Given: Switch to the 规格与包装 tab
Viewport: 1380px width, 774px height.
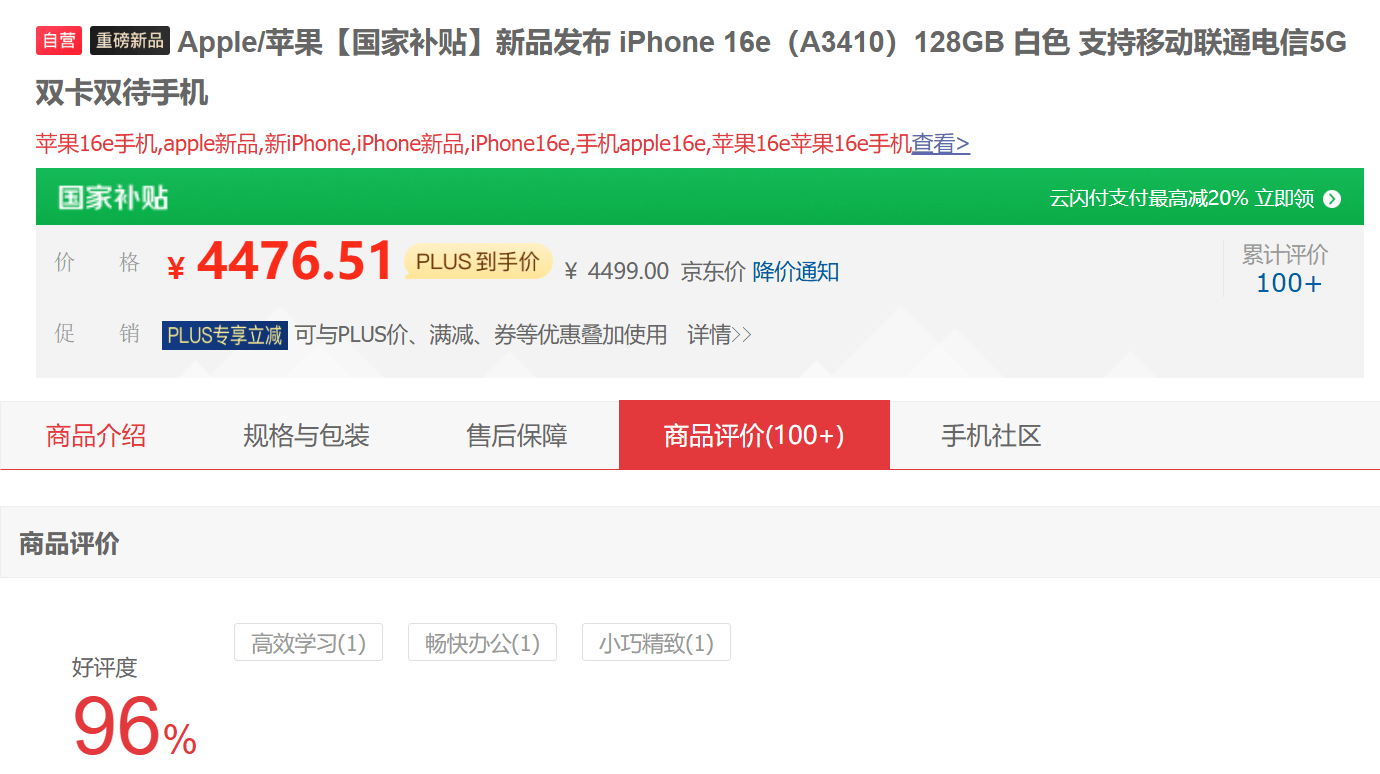Looking at the screenshot, I should click(x=306, y=435).
